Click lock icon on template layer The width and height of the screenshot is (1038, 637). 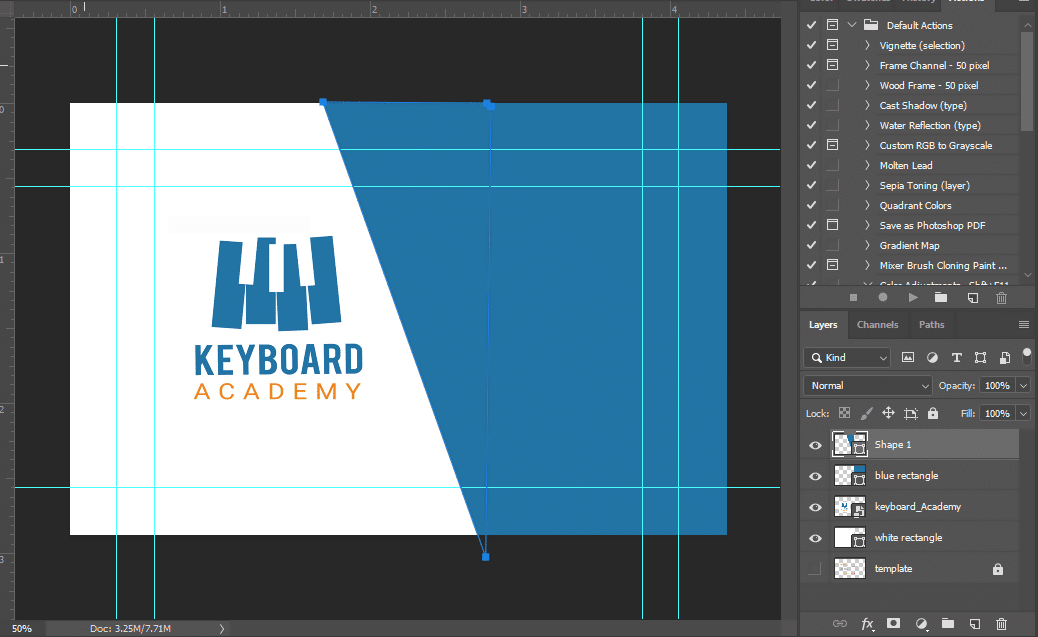(x=998, y=569)
